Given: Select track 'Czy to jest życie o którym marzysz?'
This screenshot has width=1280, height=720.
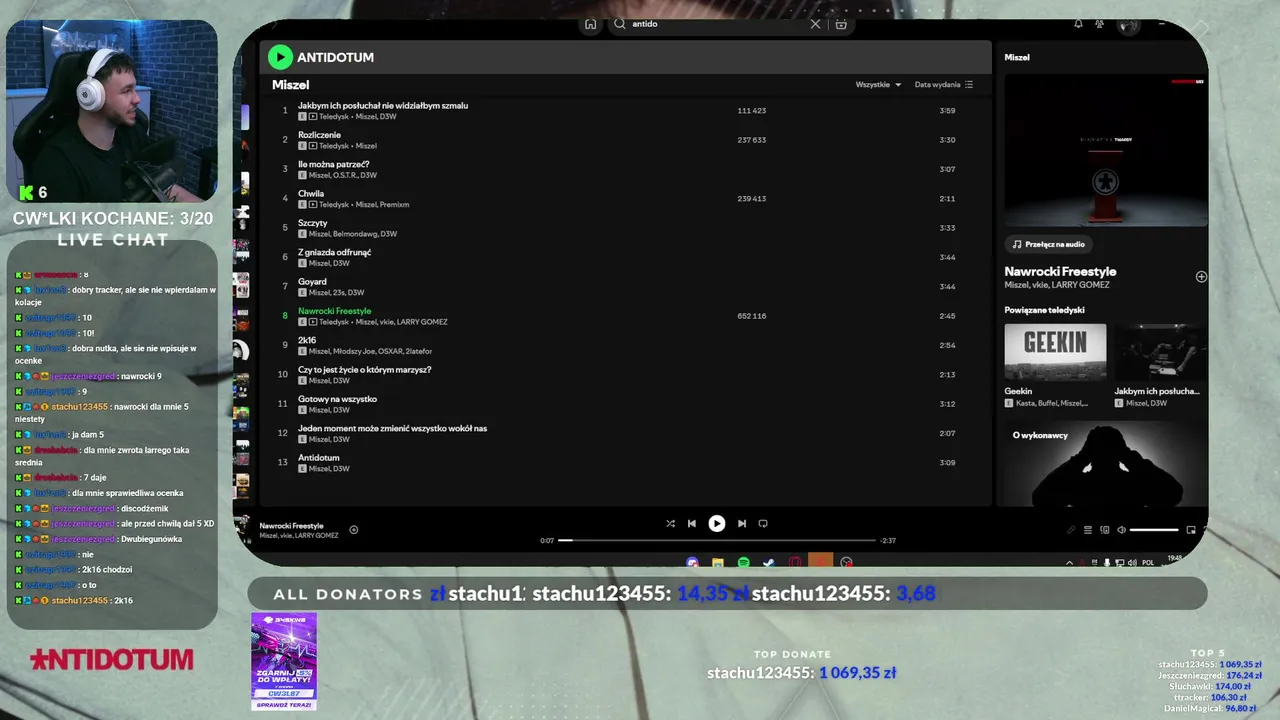Looking at the screenshot, I should [365, 370].
